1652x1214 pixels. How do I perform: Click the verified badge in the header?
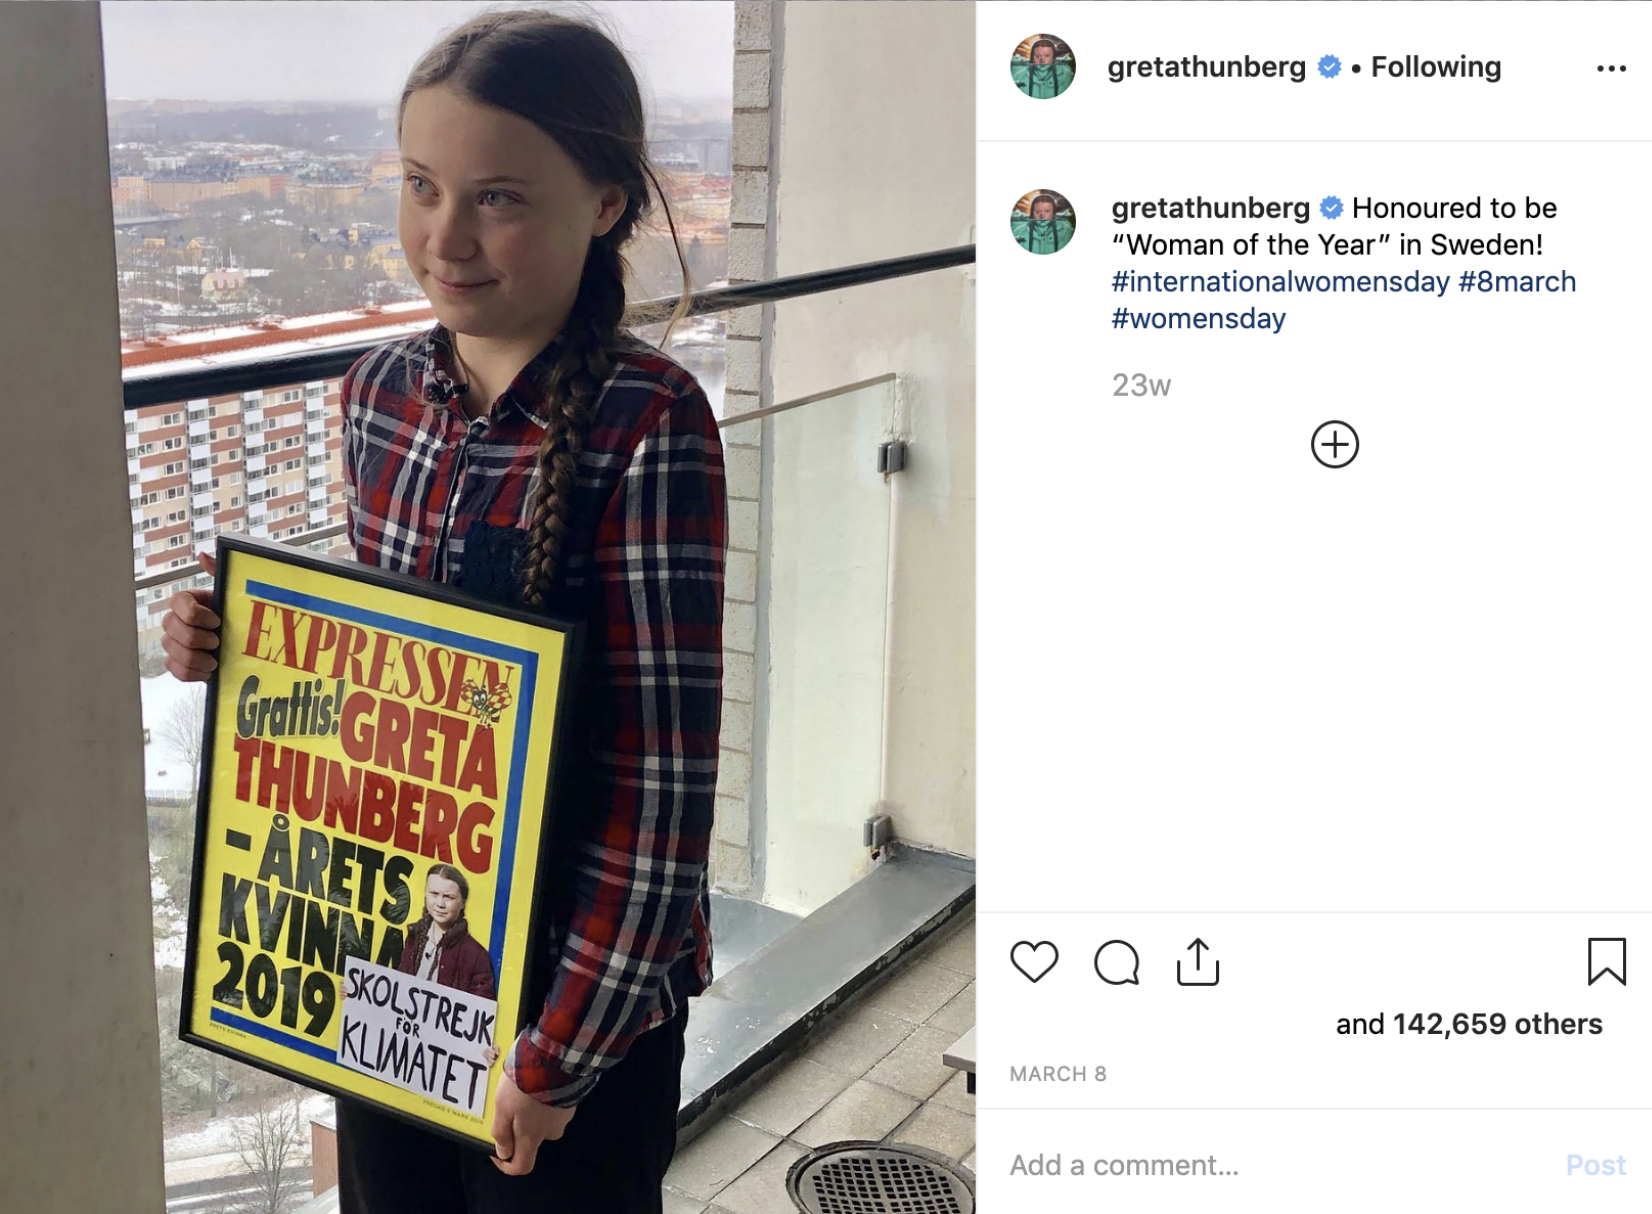1329,67
